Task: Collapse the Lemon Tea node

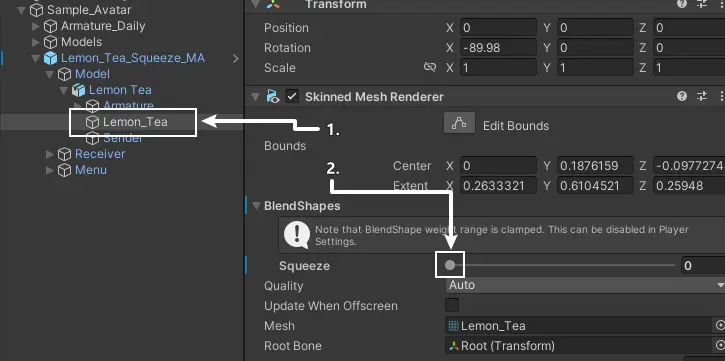Action: 64,90
